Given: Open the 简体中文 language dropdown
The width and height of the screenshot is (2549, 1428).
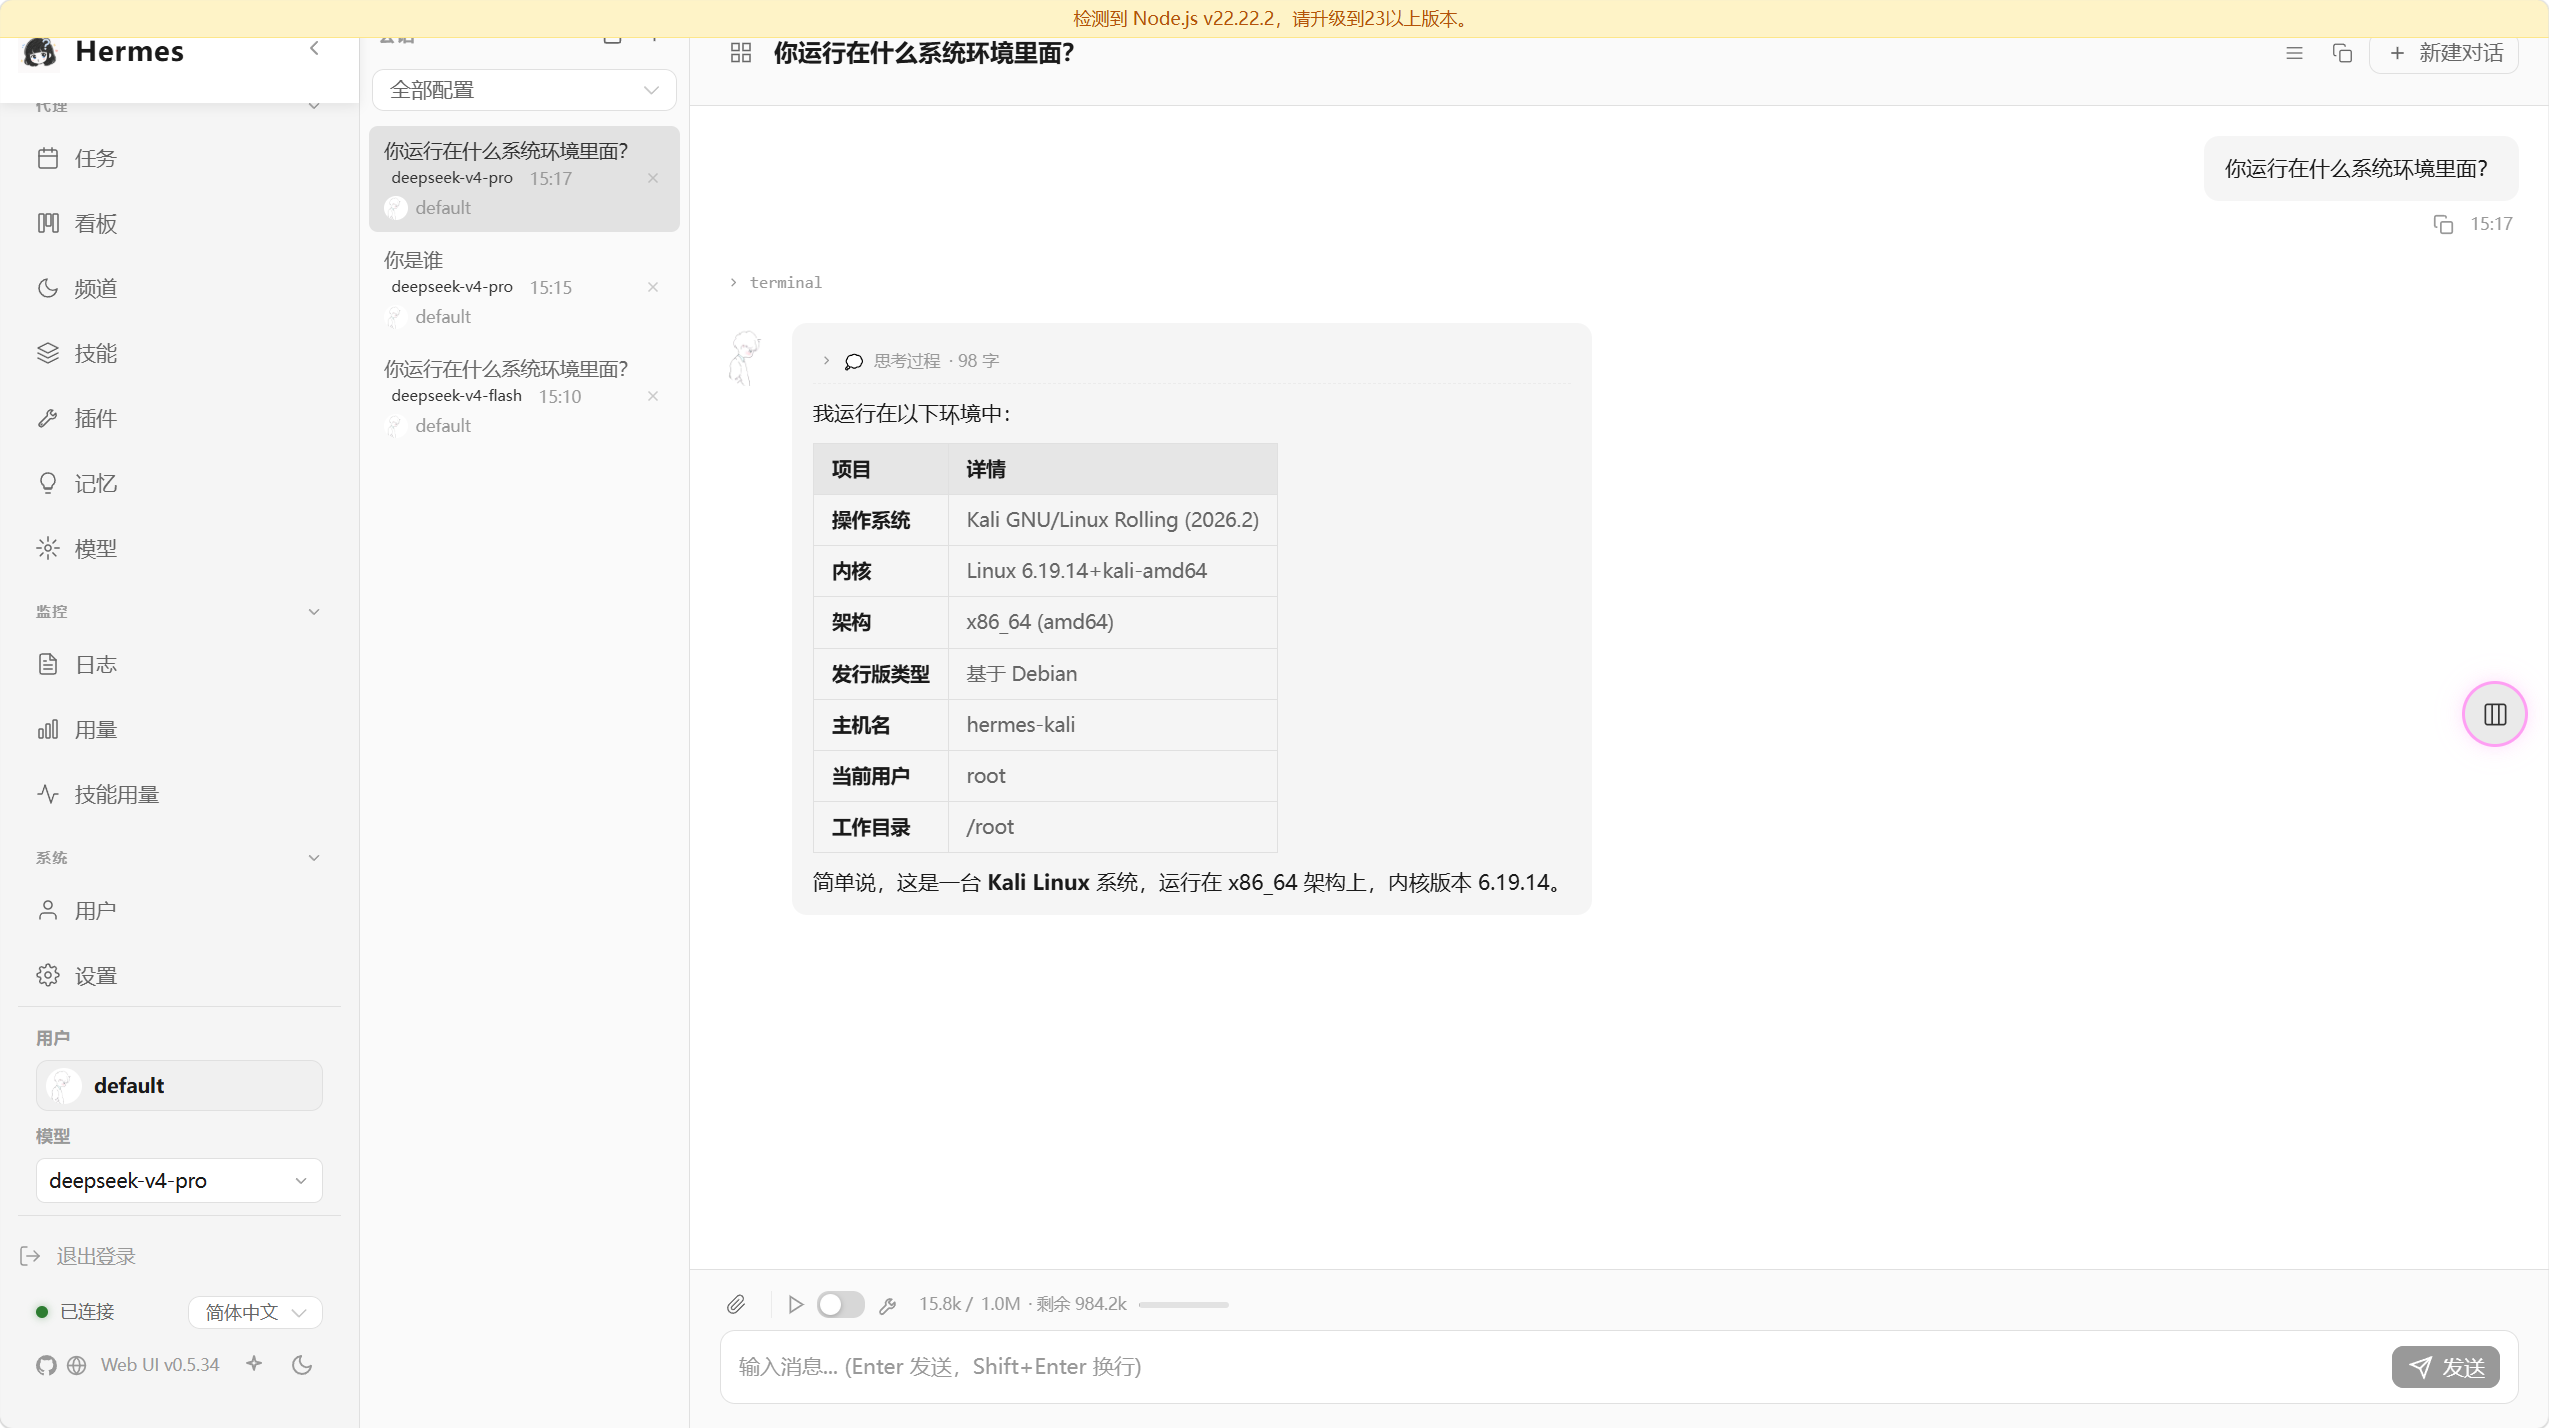Looking at the screenshot, I should (255, 1312).
